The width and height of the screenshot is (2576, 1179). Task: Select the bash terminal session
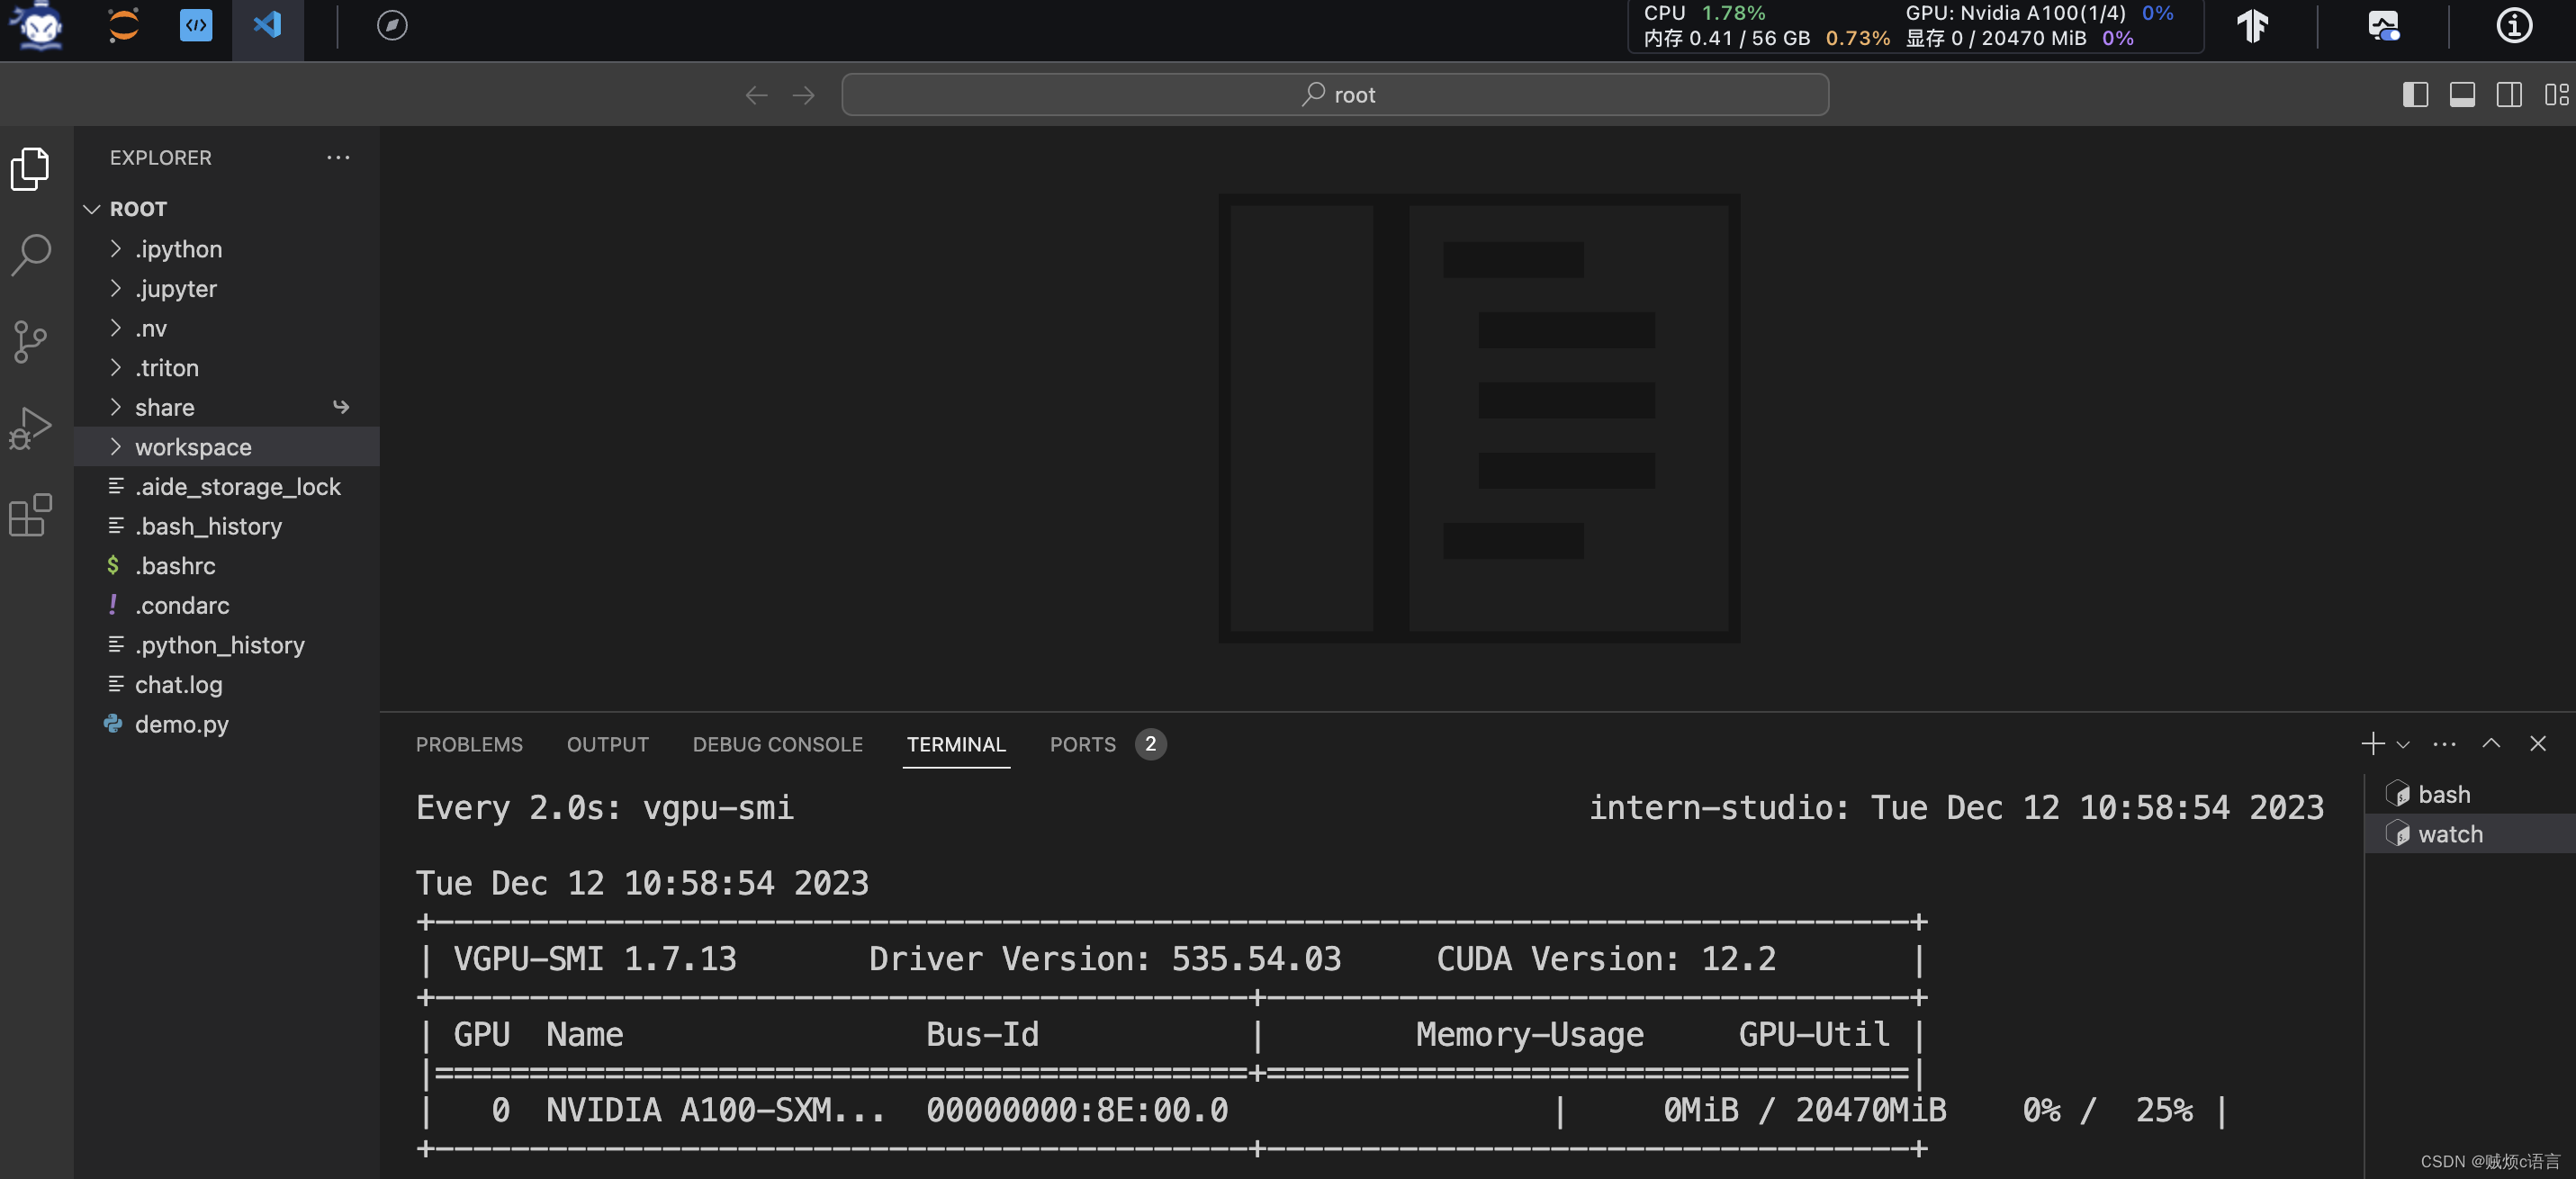2443,794
